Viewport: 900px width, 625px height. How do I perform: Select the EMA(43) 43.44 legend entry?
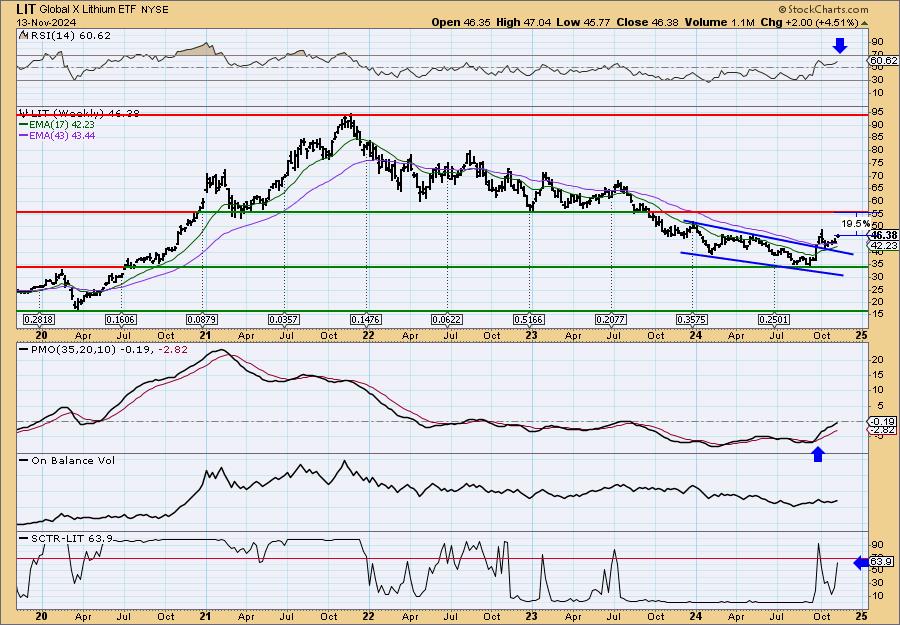click(57, 135)
